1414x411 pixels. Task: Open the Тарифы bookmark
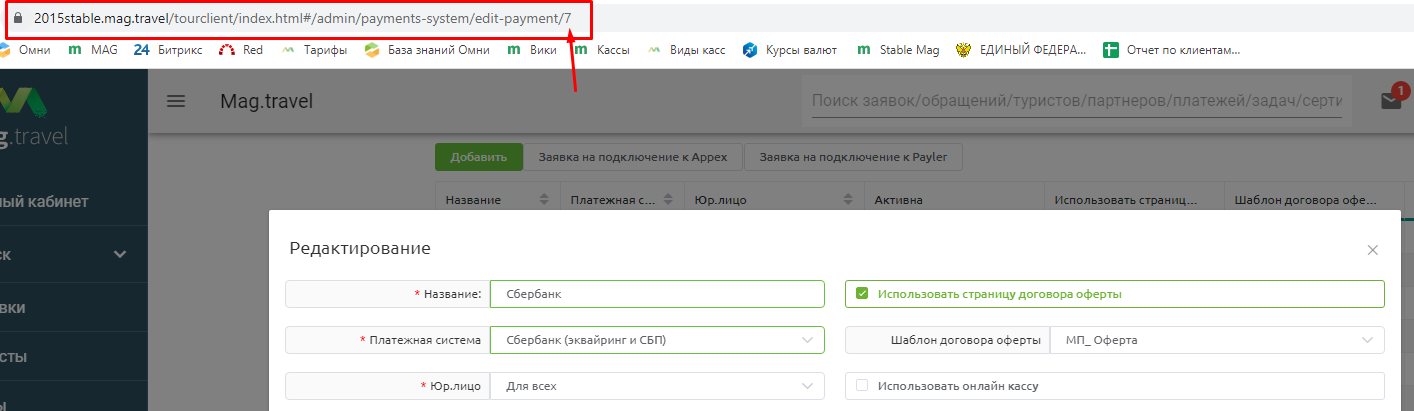[x=314, y=49]
